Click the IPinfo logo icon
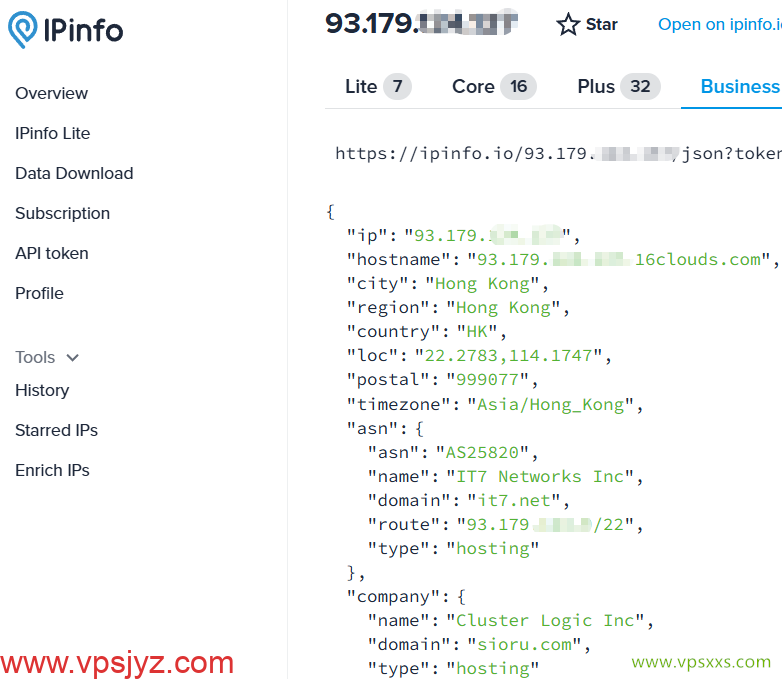This screenshot has width=782, height=679. coord(22,30)
